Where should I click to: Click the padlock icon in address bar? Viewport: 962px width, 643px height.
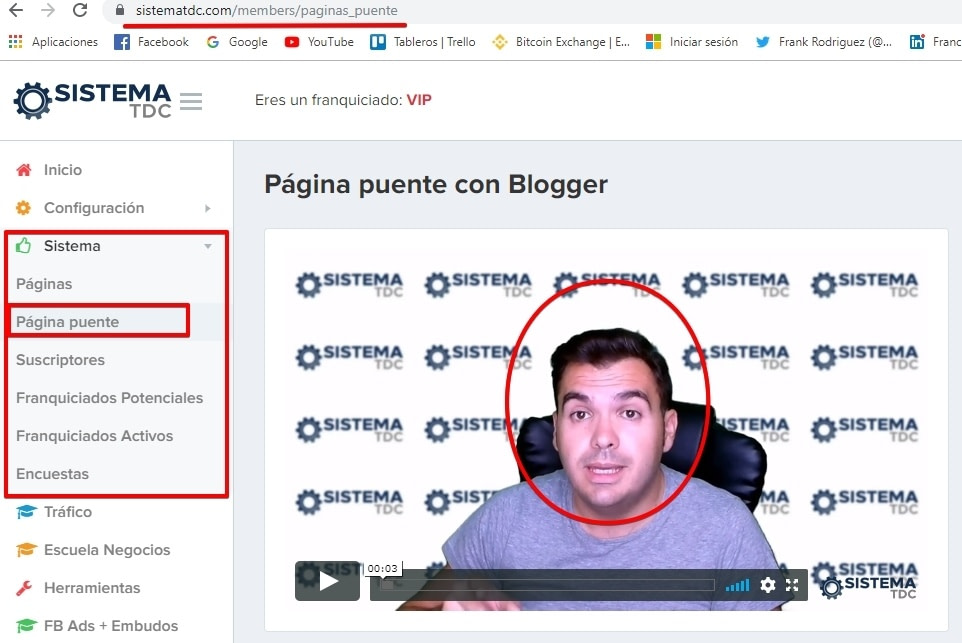[x=120, y=10]
